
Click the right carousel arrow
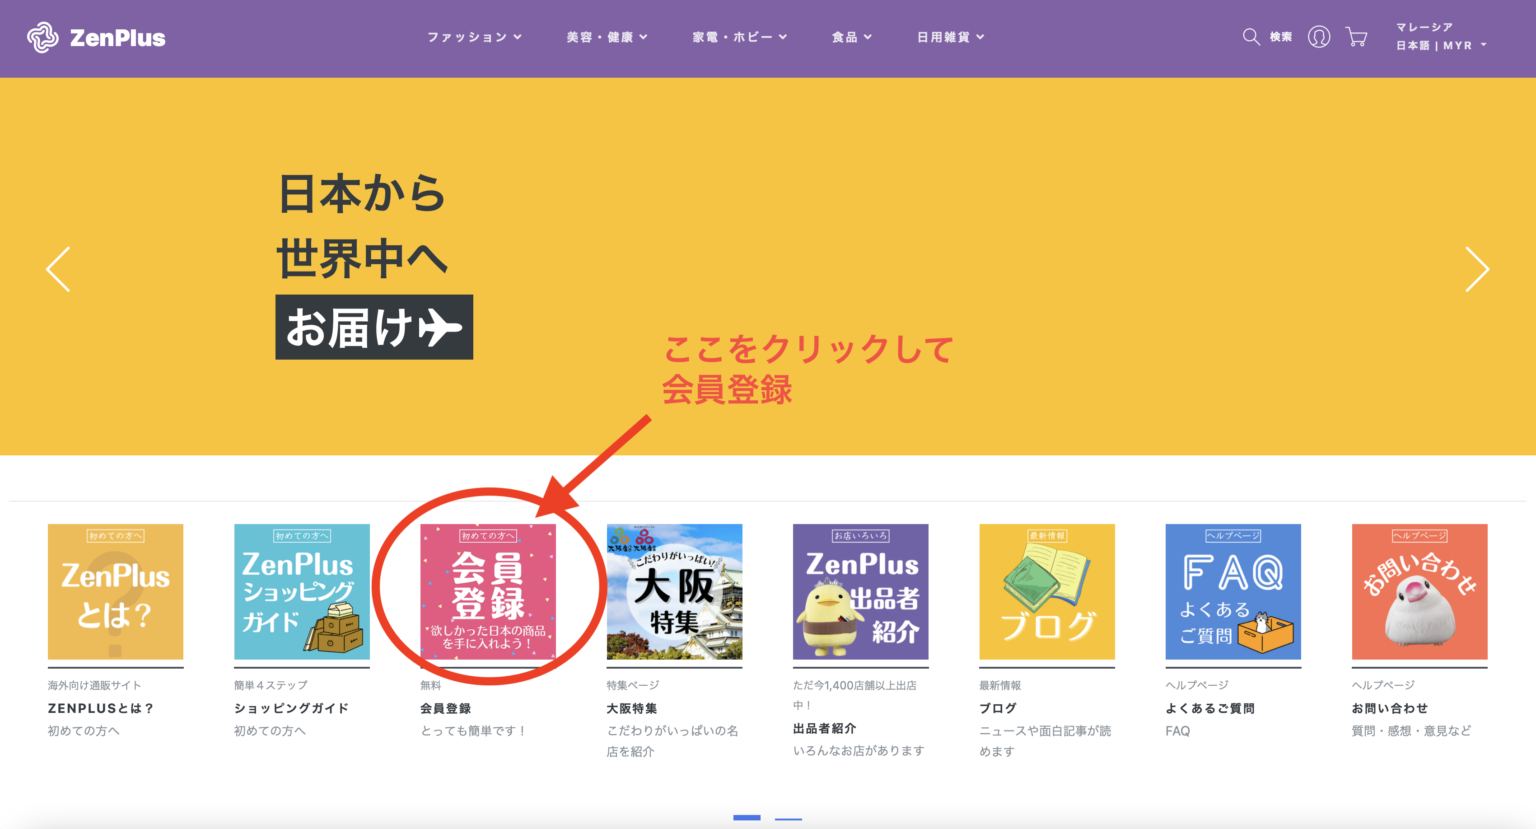(x=1477, y=269)
